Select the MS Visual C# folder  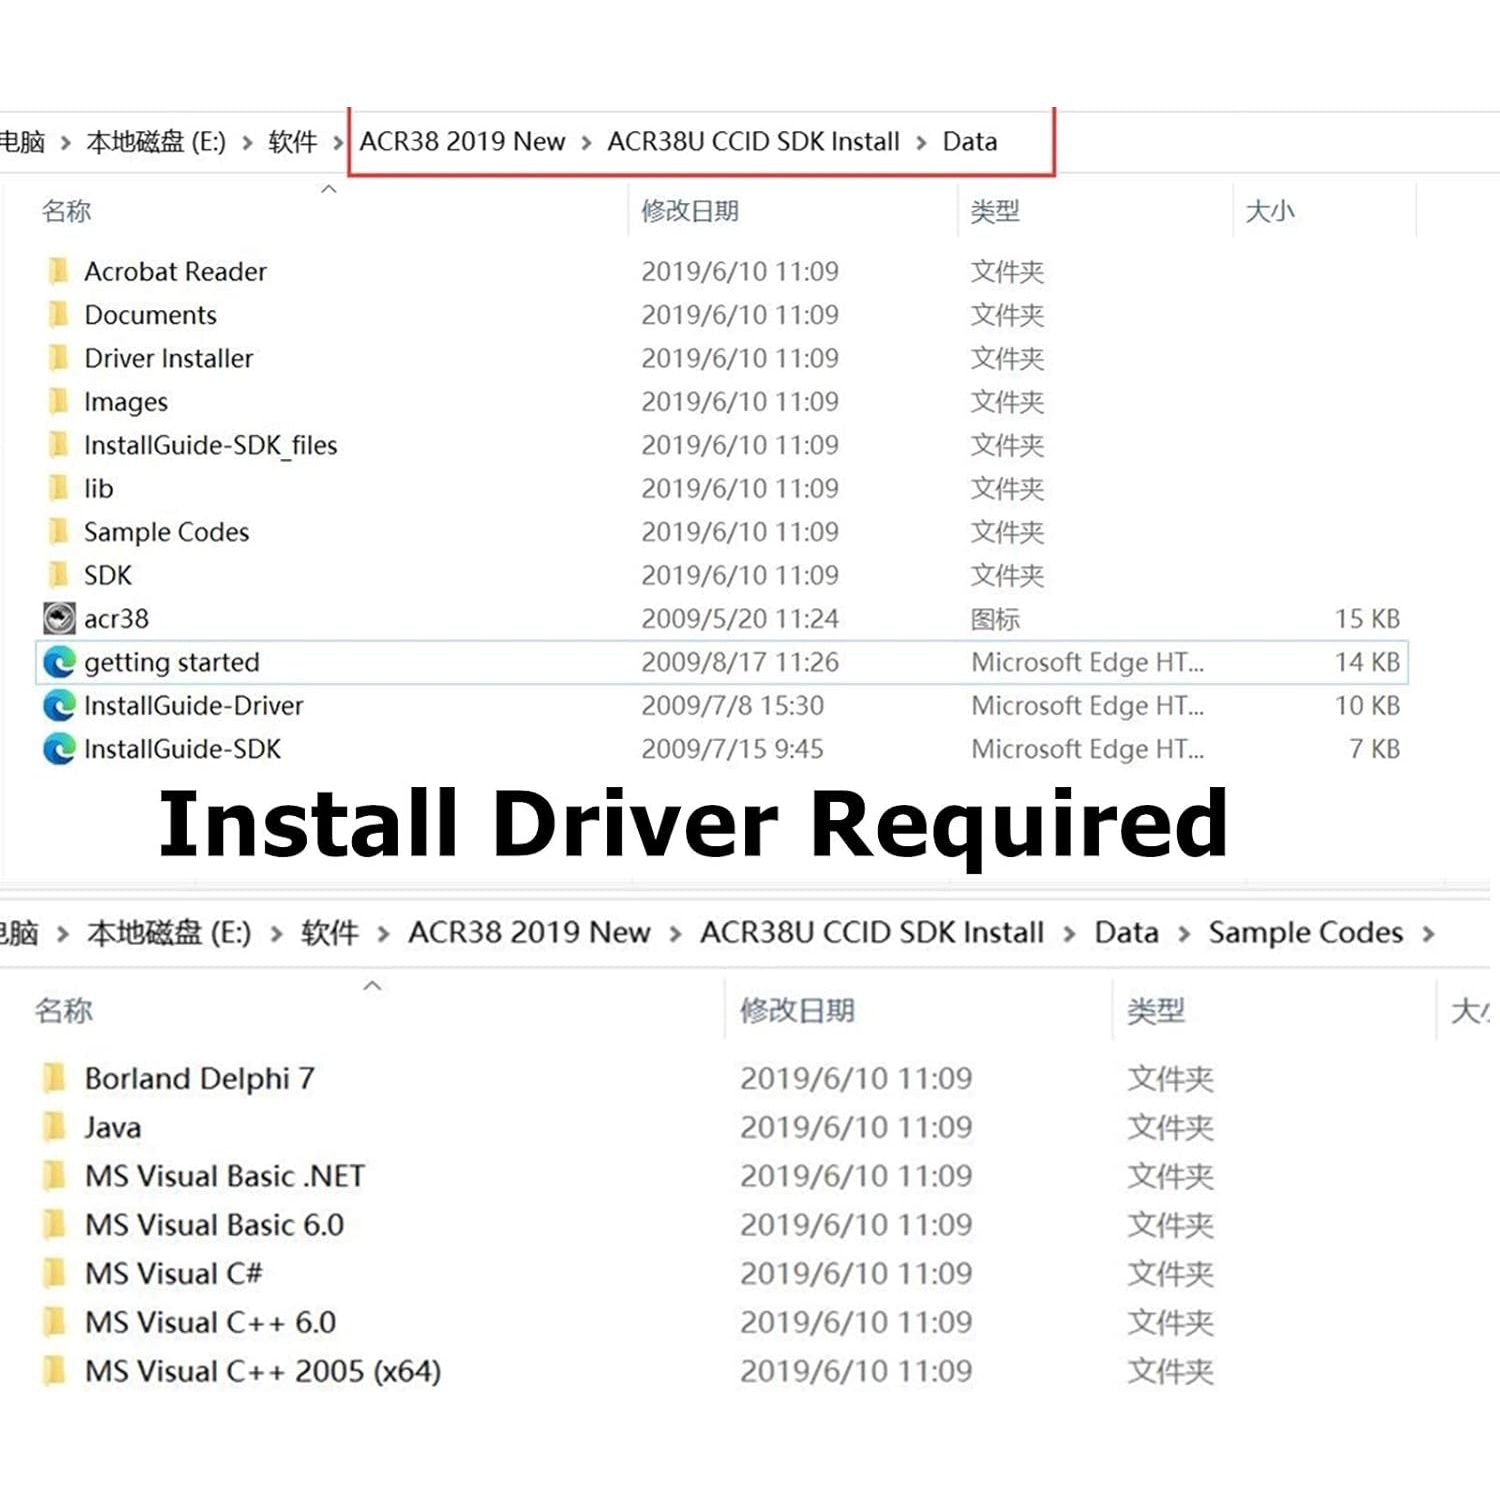click(x=174, y=1274)
